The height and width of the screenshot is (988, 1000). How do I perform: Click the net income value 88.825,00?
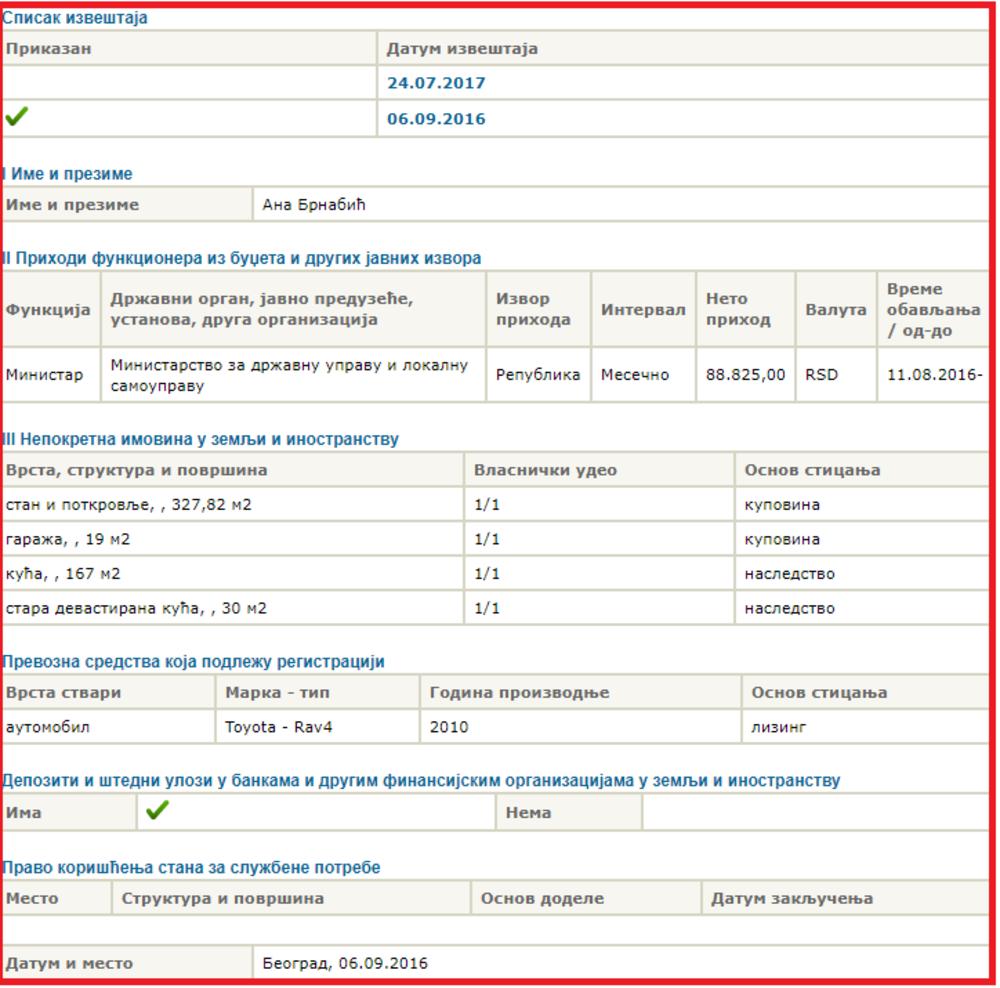(x=744, y=376)
